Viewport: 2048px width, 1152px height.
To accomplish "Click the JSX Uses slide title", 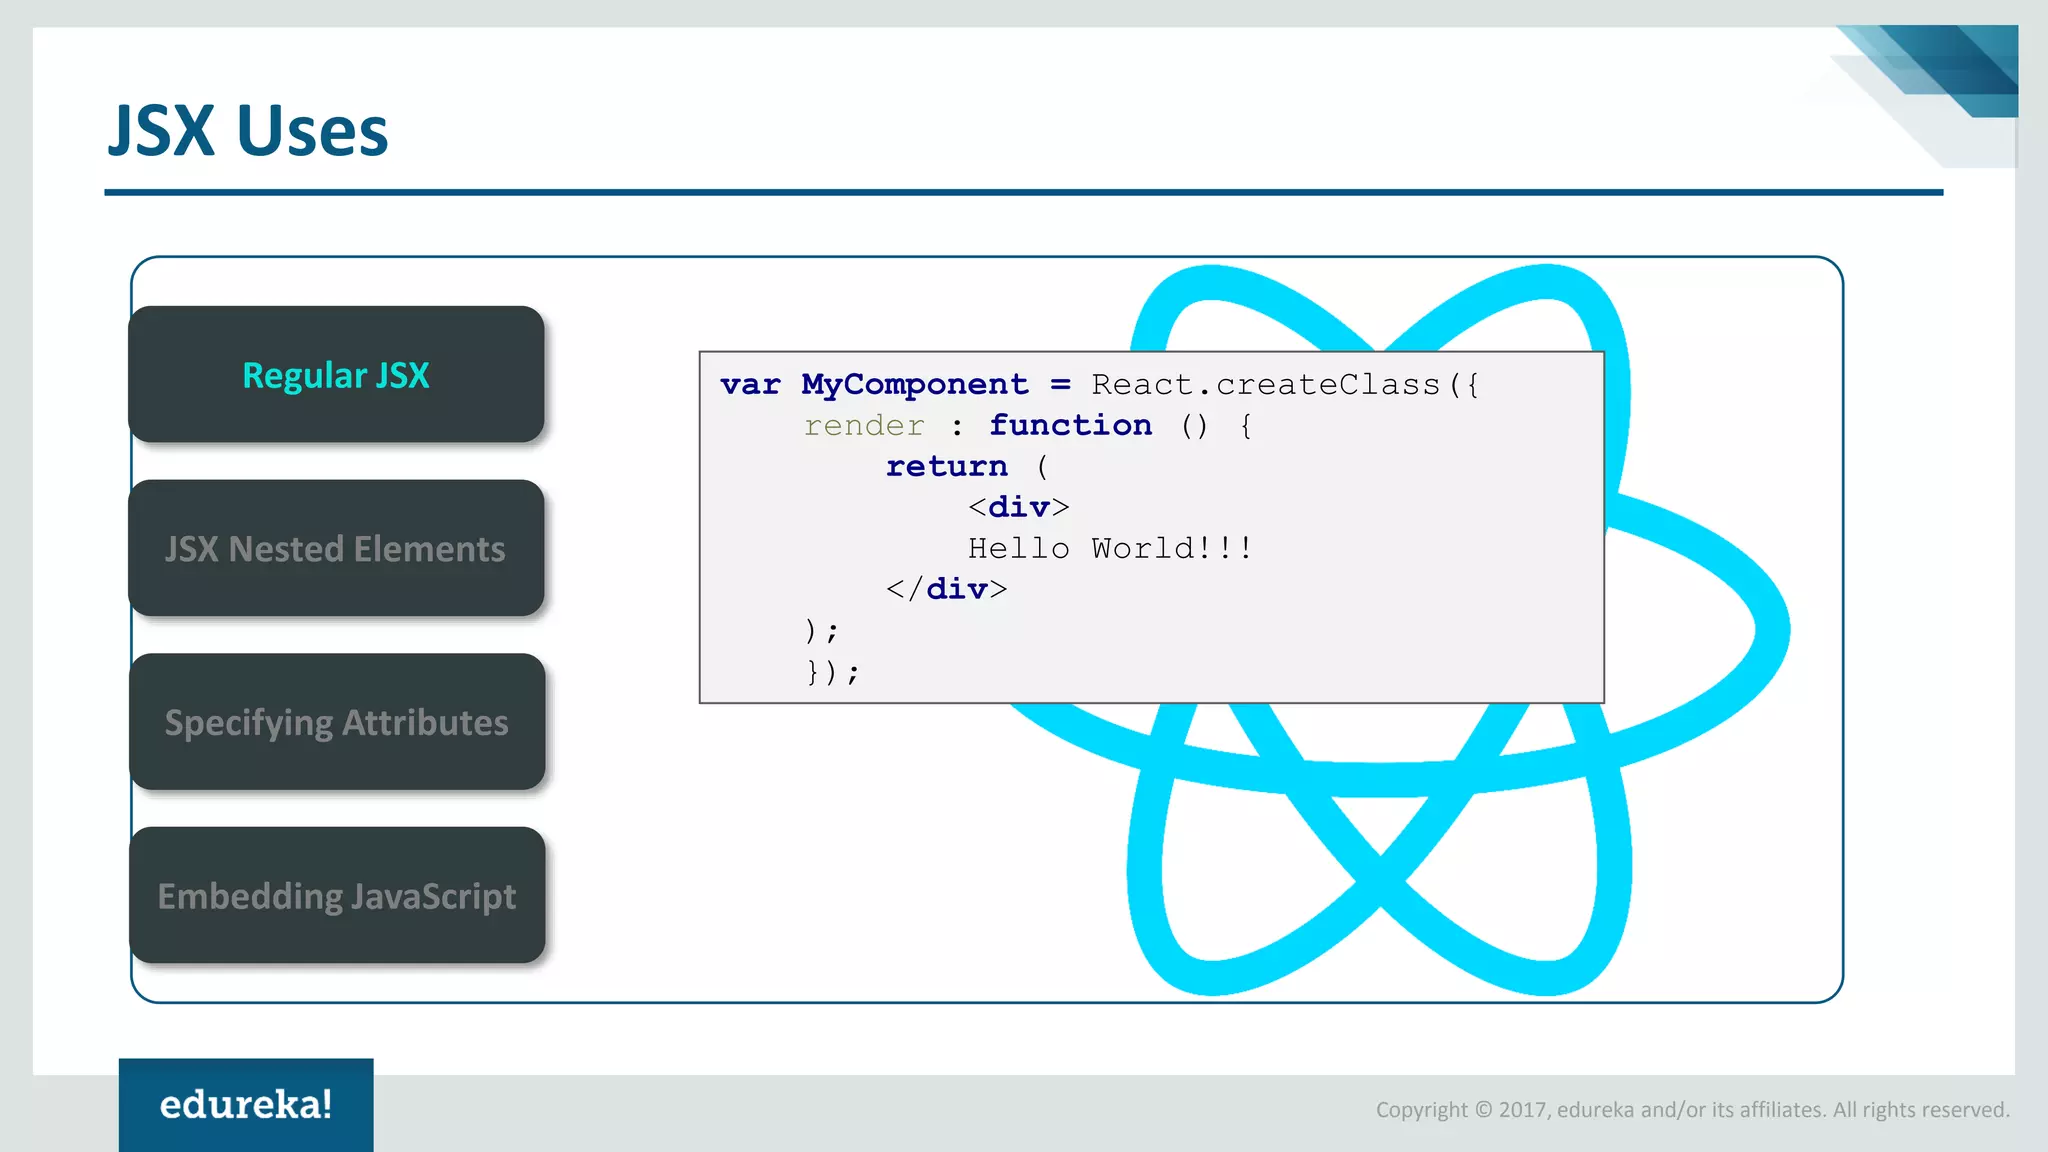I will 248,130.
